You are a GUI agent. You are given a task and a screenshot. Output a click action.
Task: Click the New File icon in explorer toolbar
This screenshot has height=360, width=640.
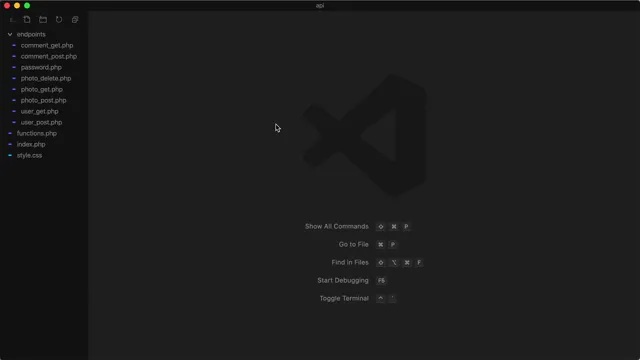click(27, 20)
